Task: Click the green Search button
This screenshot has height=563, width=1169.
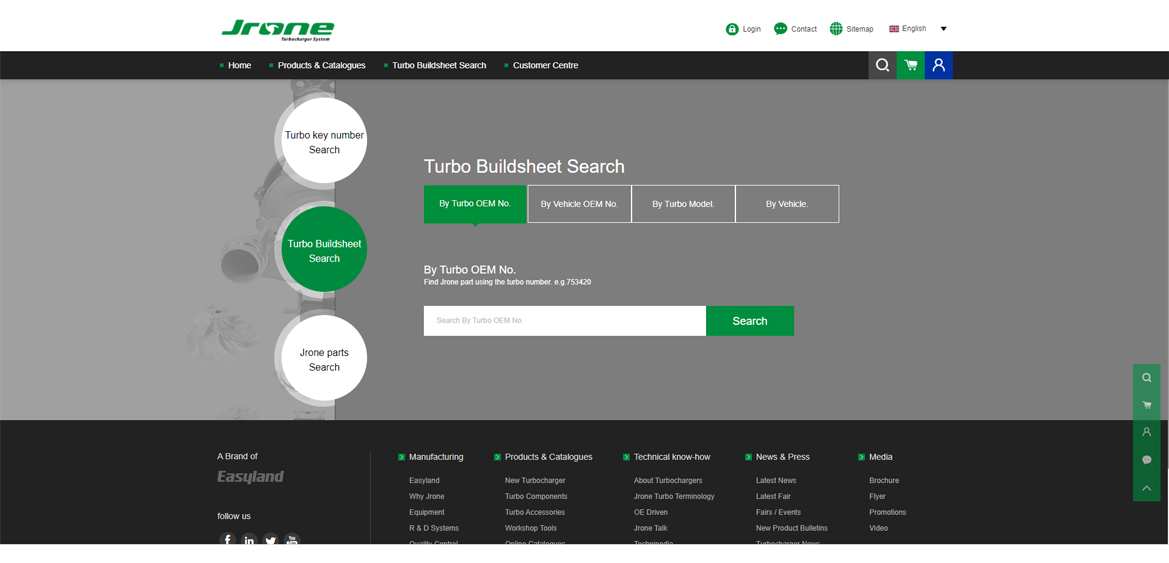Action: (x=750, y=321)
